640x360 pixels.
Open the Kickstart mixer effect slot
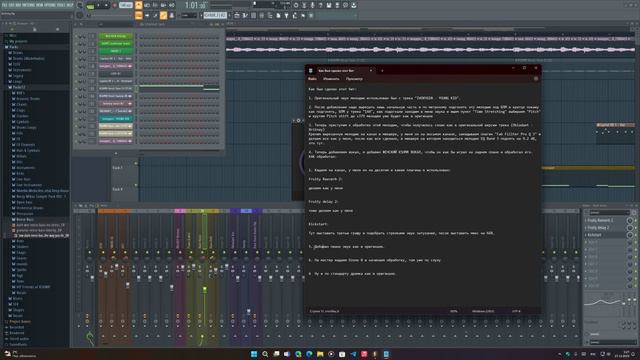pyautogui.click(x=604, y=235)
